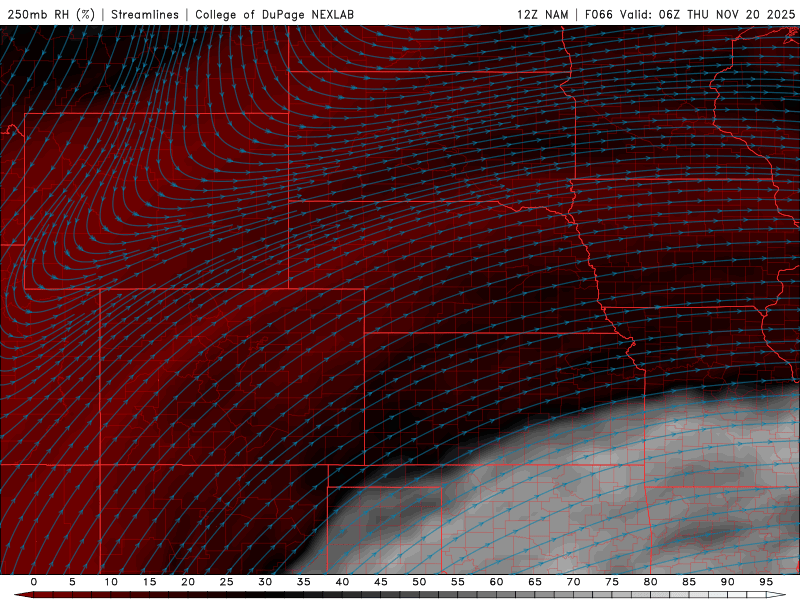Viewport: 800px width, 600px height.
Task: Click the "Valid: 06Z THU NOV 20 2025" text
Action: pos(707,14)
